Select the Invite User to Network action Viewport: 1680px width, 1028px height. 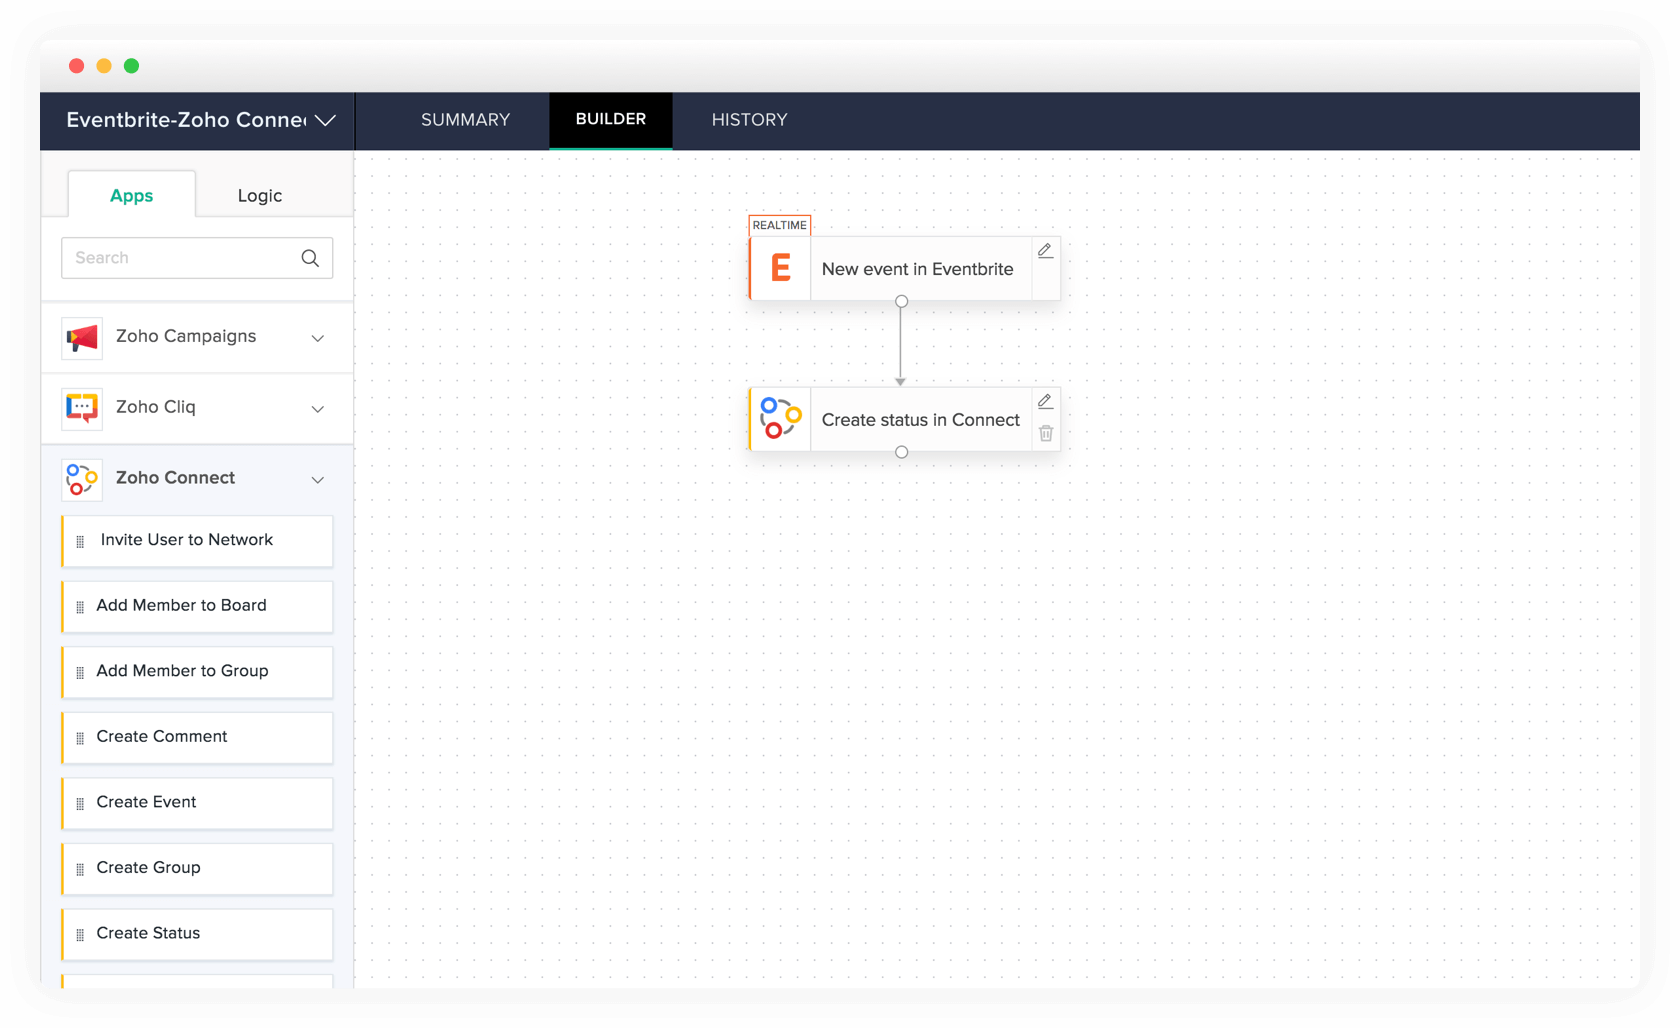click(x=197, y=541)
